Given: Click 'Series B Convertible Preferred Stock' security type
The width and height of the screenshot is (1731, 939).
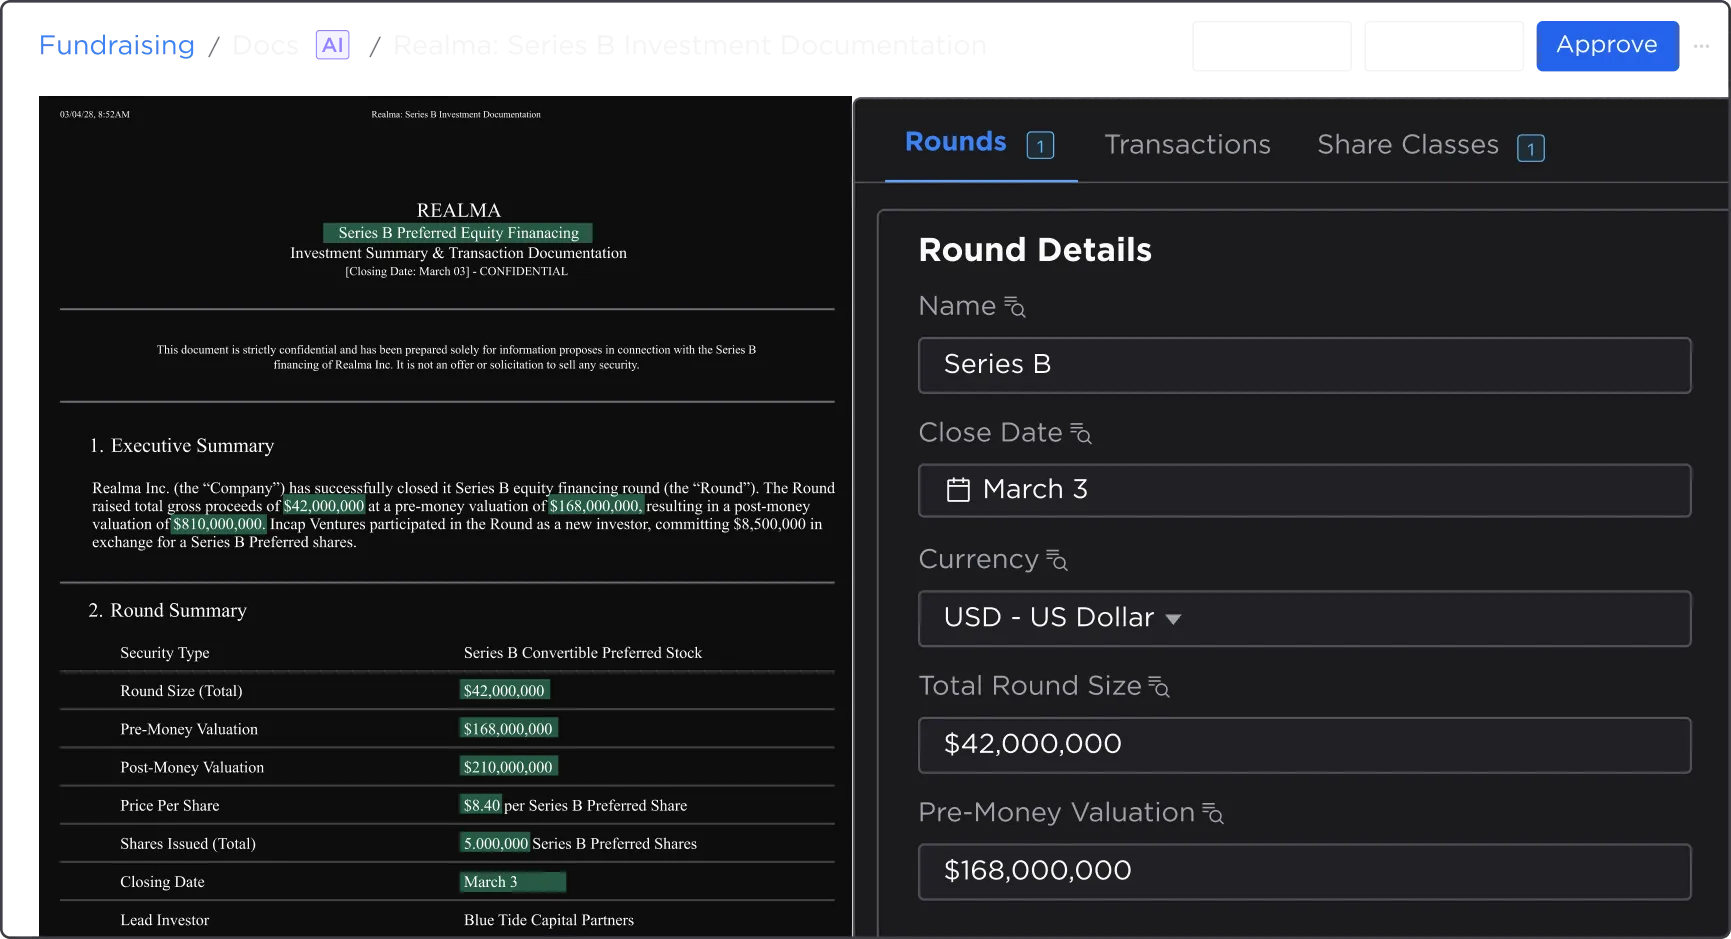Looking at the screenshot, I should 583,653.
